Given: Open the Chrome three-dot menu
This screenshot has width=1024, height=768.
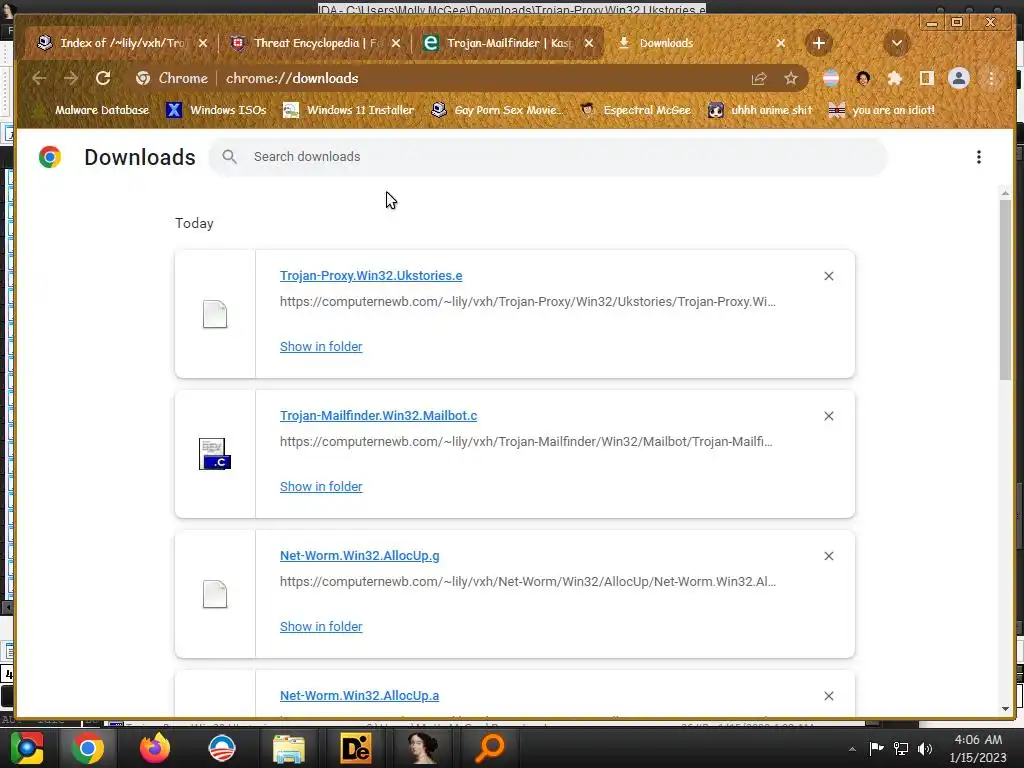Looking at the screenshot, I should [991, 78].
